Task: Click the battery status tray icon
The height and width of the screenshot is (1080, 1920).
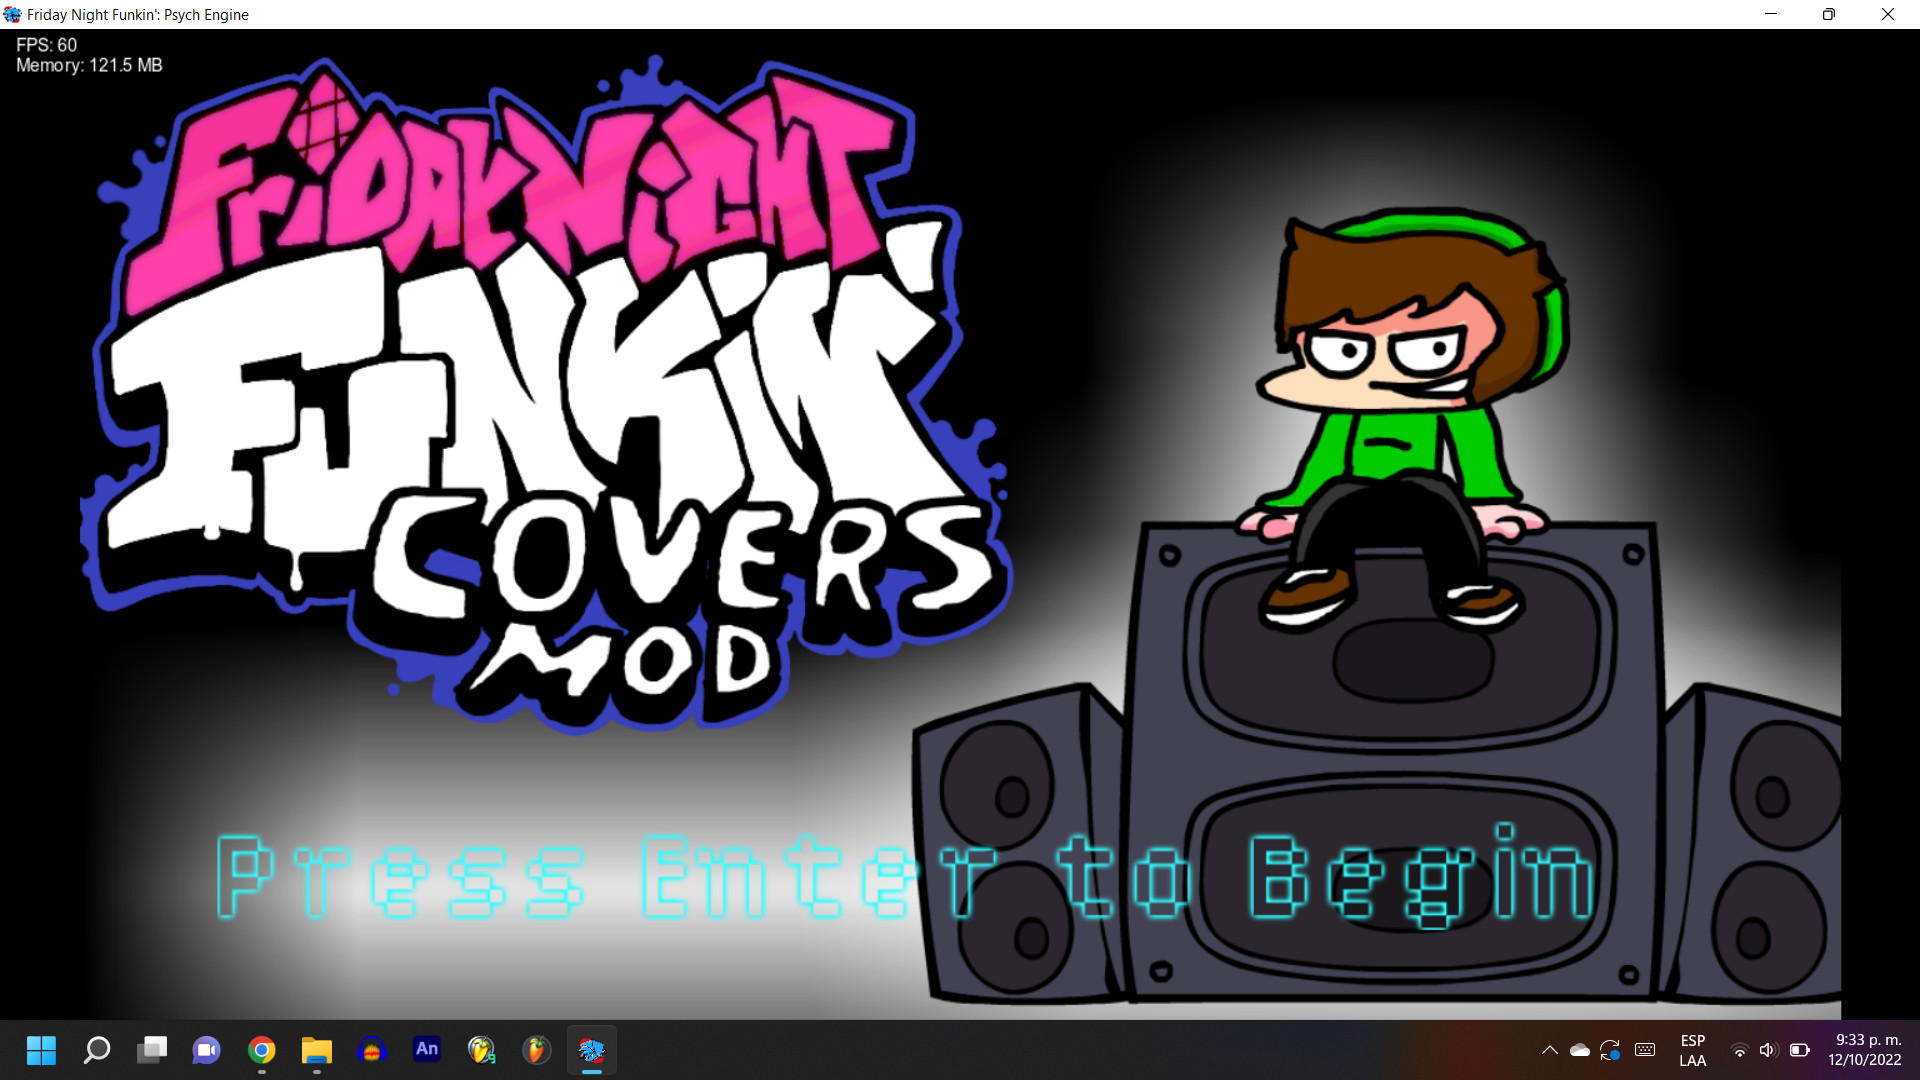Action: click(x=1800, y=1050)
